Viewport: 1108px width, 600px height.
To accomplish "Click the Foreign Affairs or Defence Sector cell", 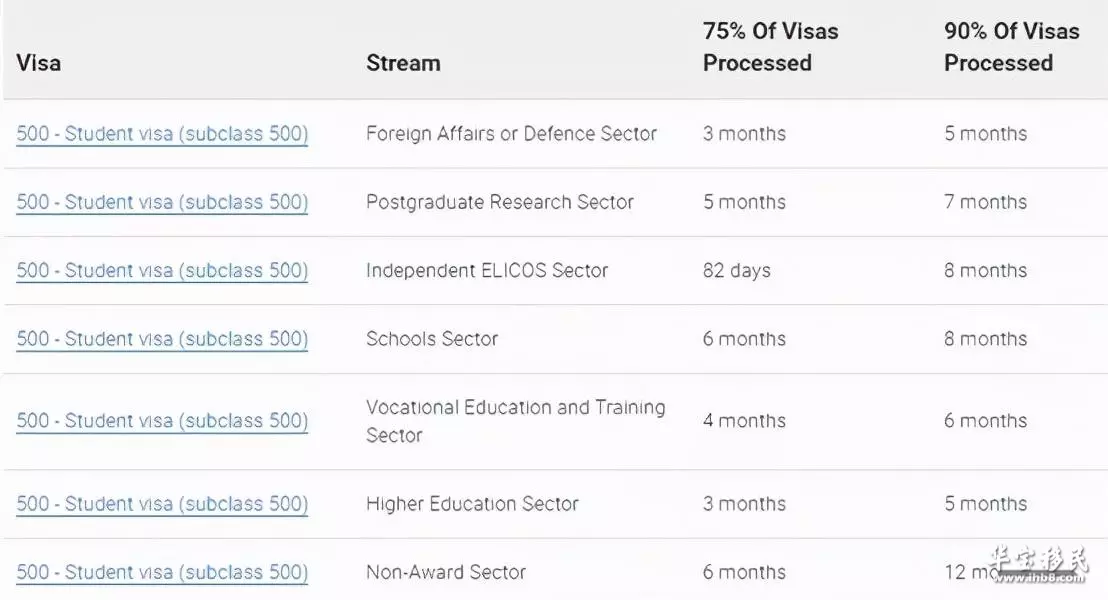I will (x=512, y=134).
